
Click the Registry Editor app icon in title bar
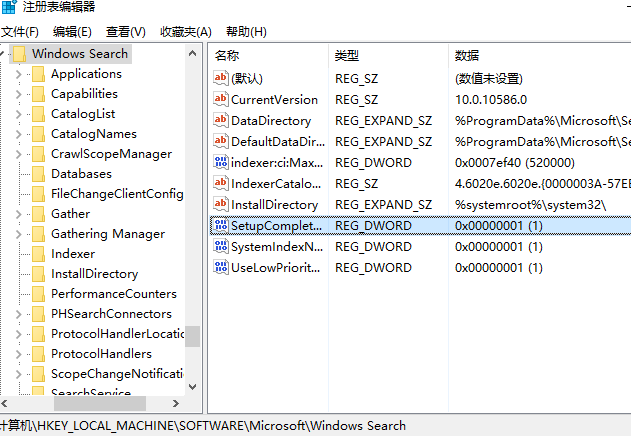(8, 6)
